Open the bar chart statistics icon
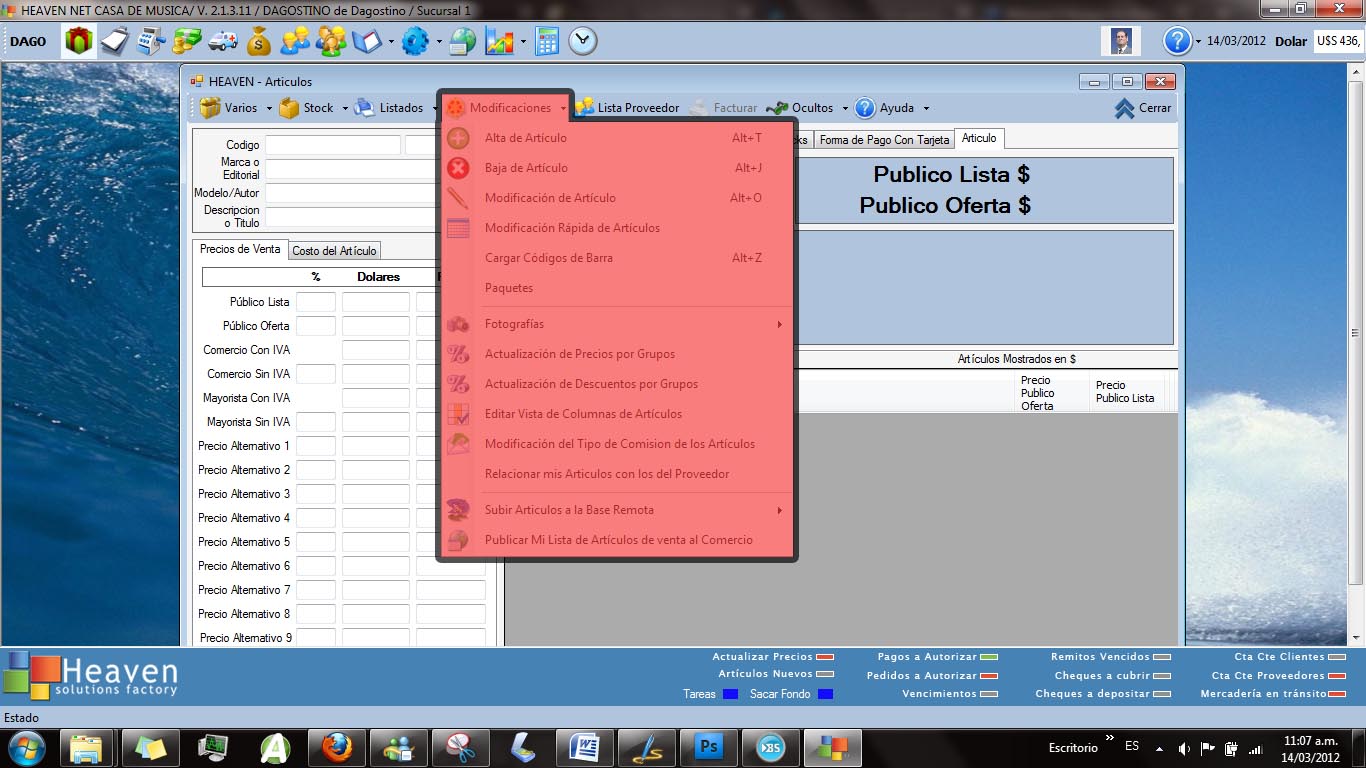This screenshot has height=768, width=1366. tap(499, 41)
